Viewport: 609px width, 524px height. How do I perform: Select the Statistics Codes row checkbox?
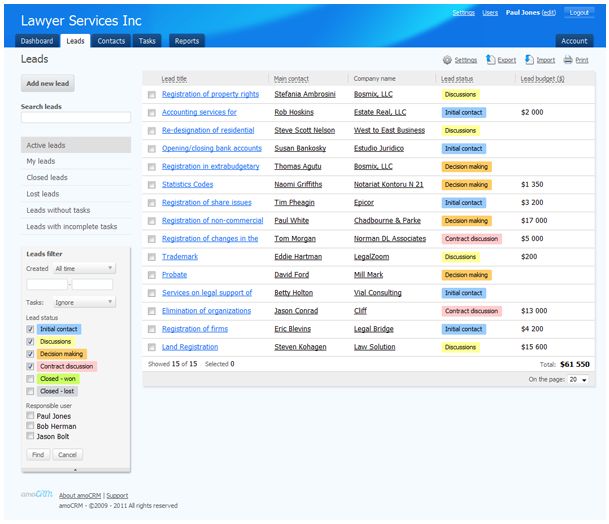152,185
